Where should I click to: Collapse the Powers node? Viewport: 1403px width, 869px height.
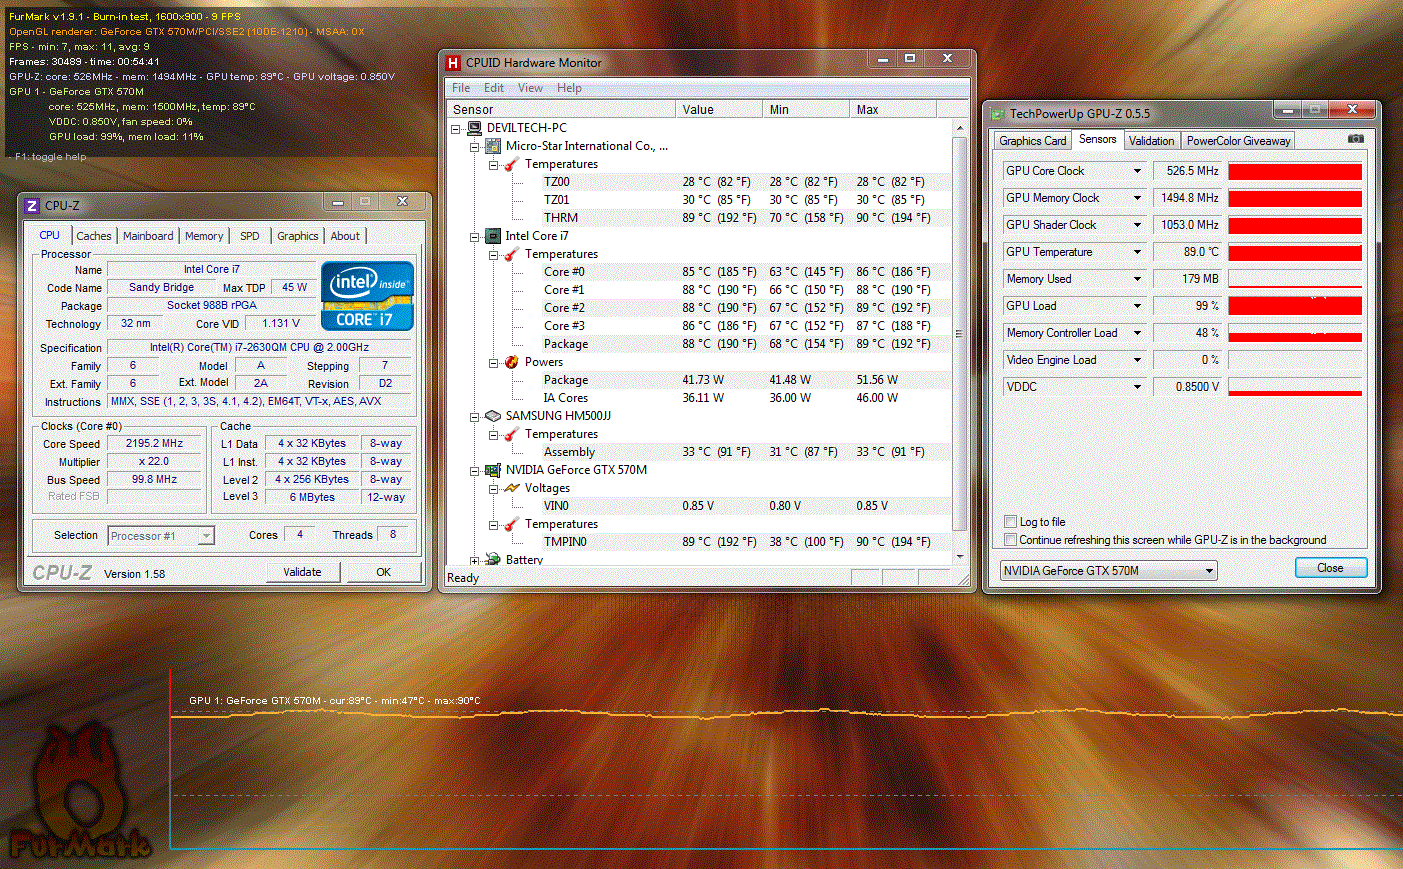click(494, 362)
